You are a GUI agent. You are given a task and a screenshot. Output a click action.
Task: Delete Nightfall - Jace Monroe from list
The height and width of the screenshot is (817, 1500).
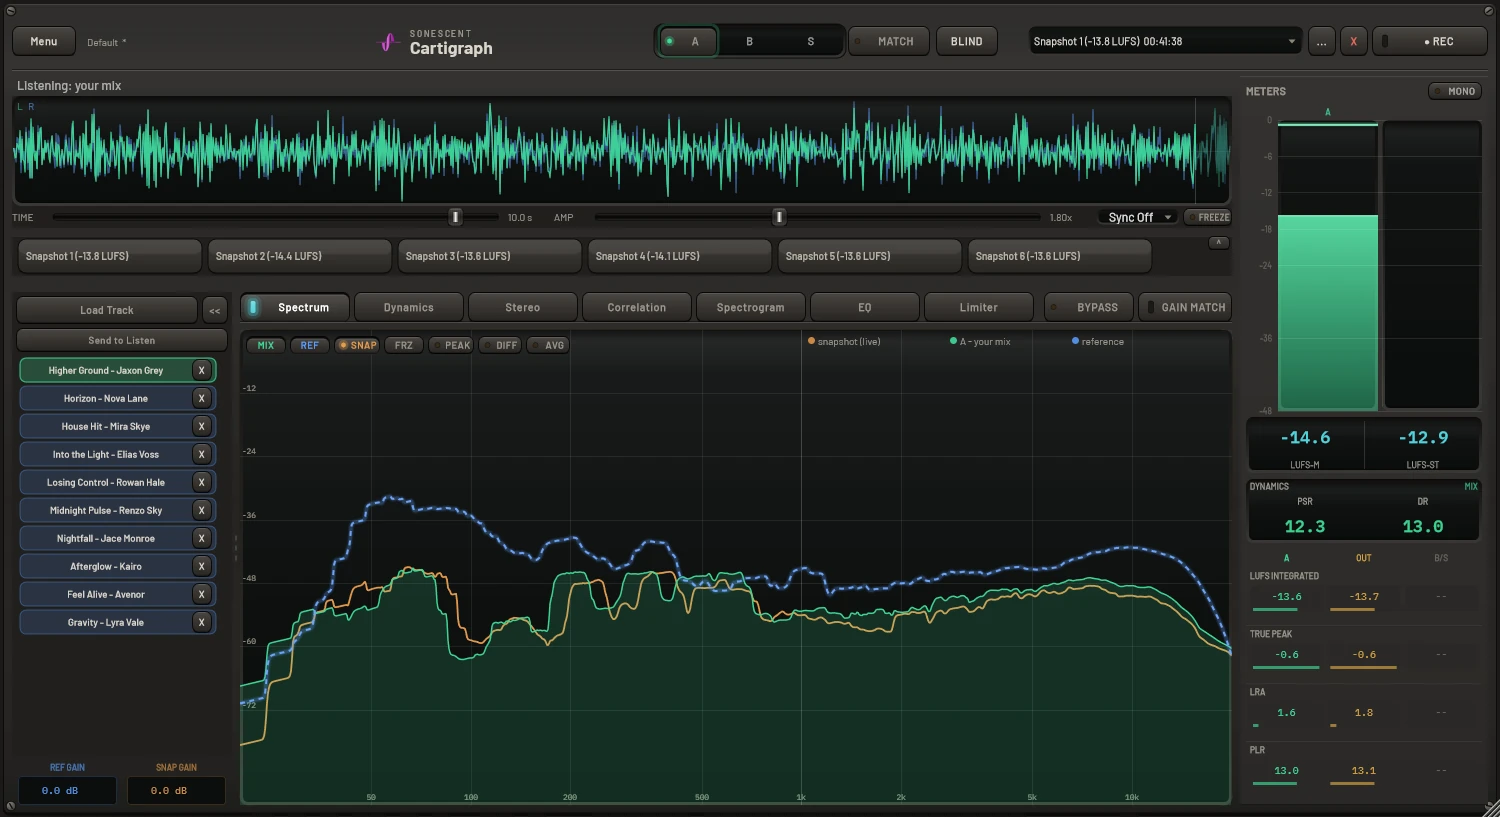(x=202, y=538)
